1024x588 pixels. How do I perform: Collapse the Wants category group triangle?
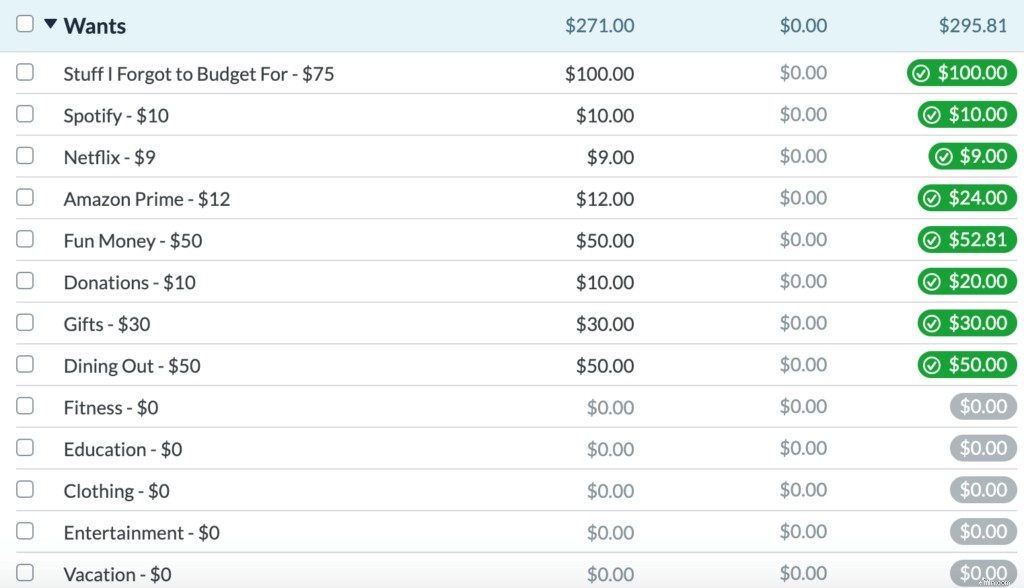(x=50, y=24)
